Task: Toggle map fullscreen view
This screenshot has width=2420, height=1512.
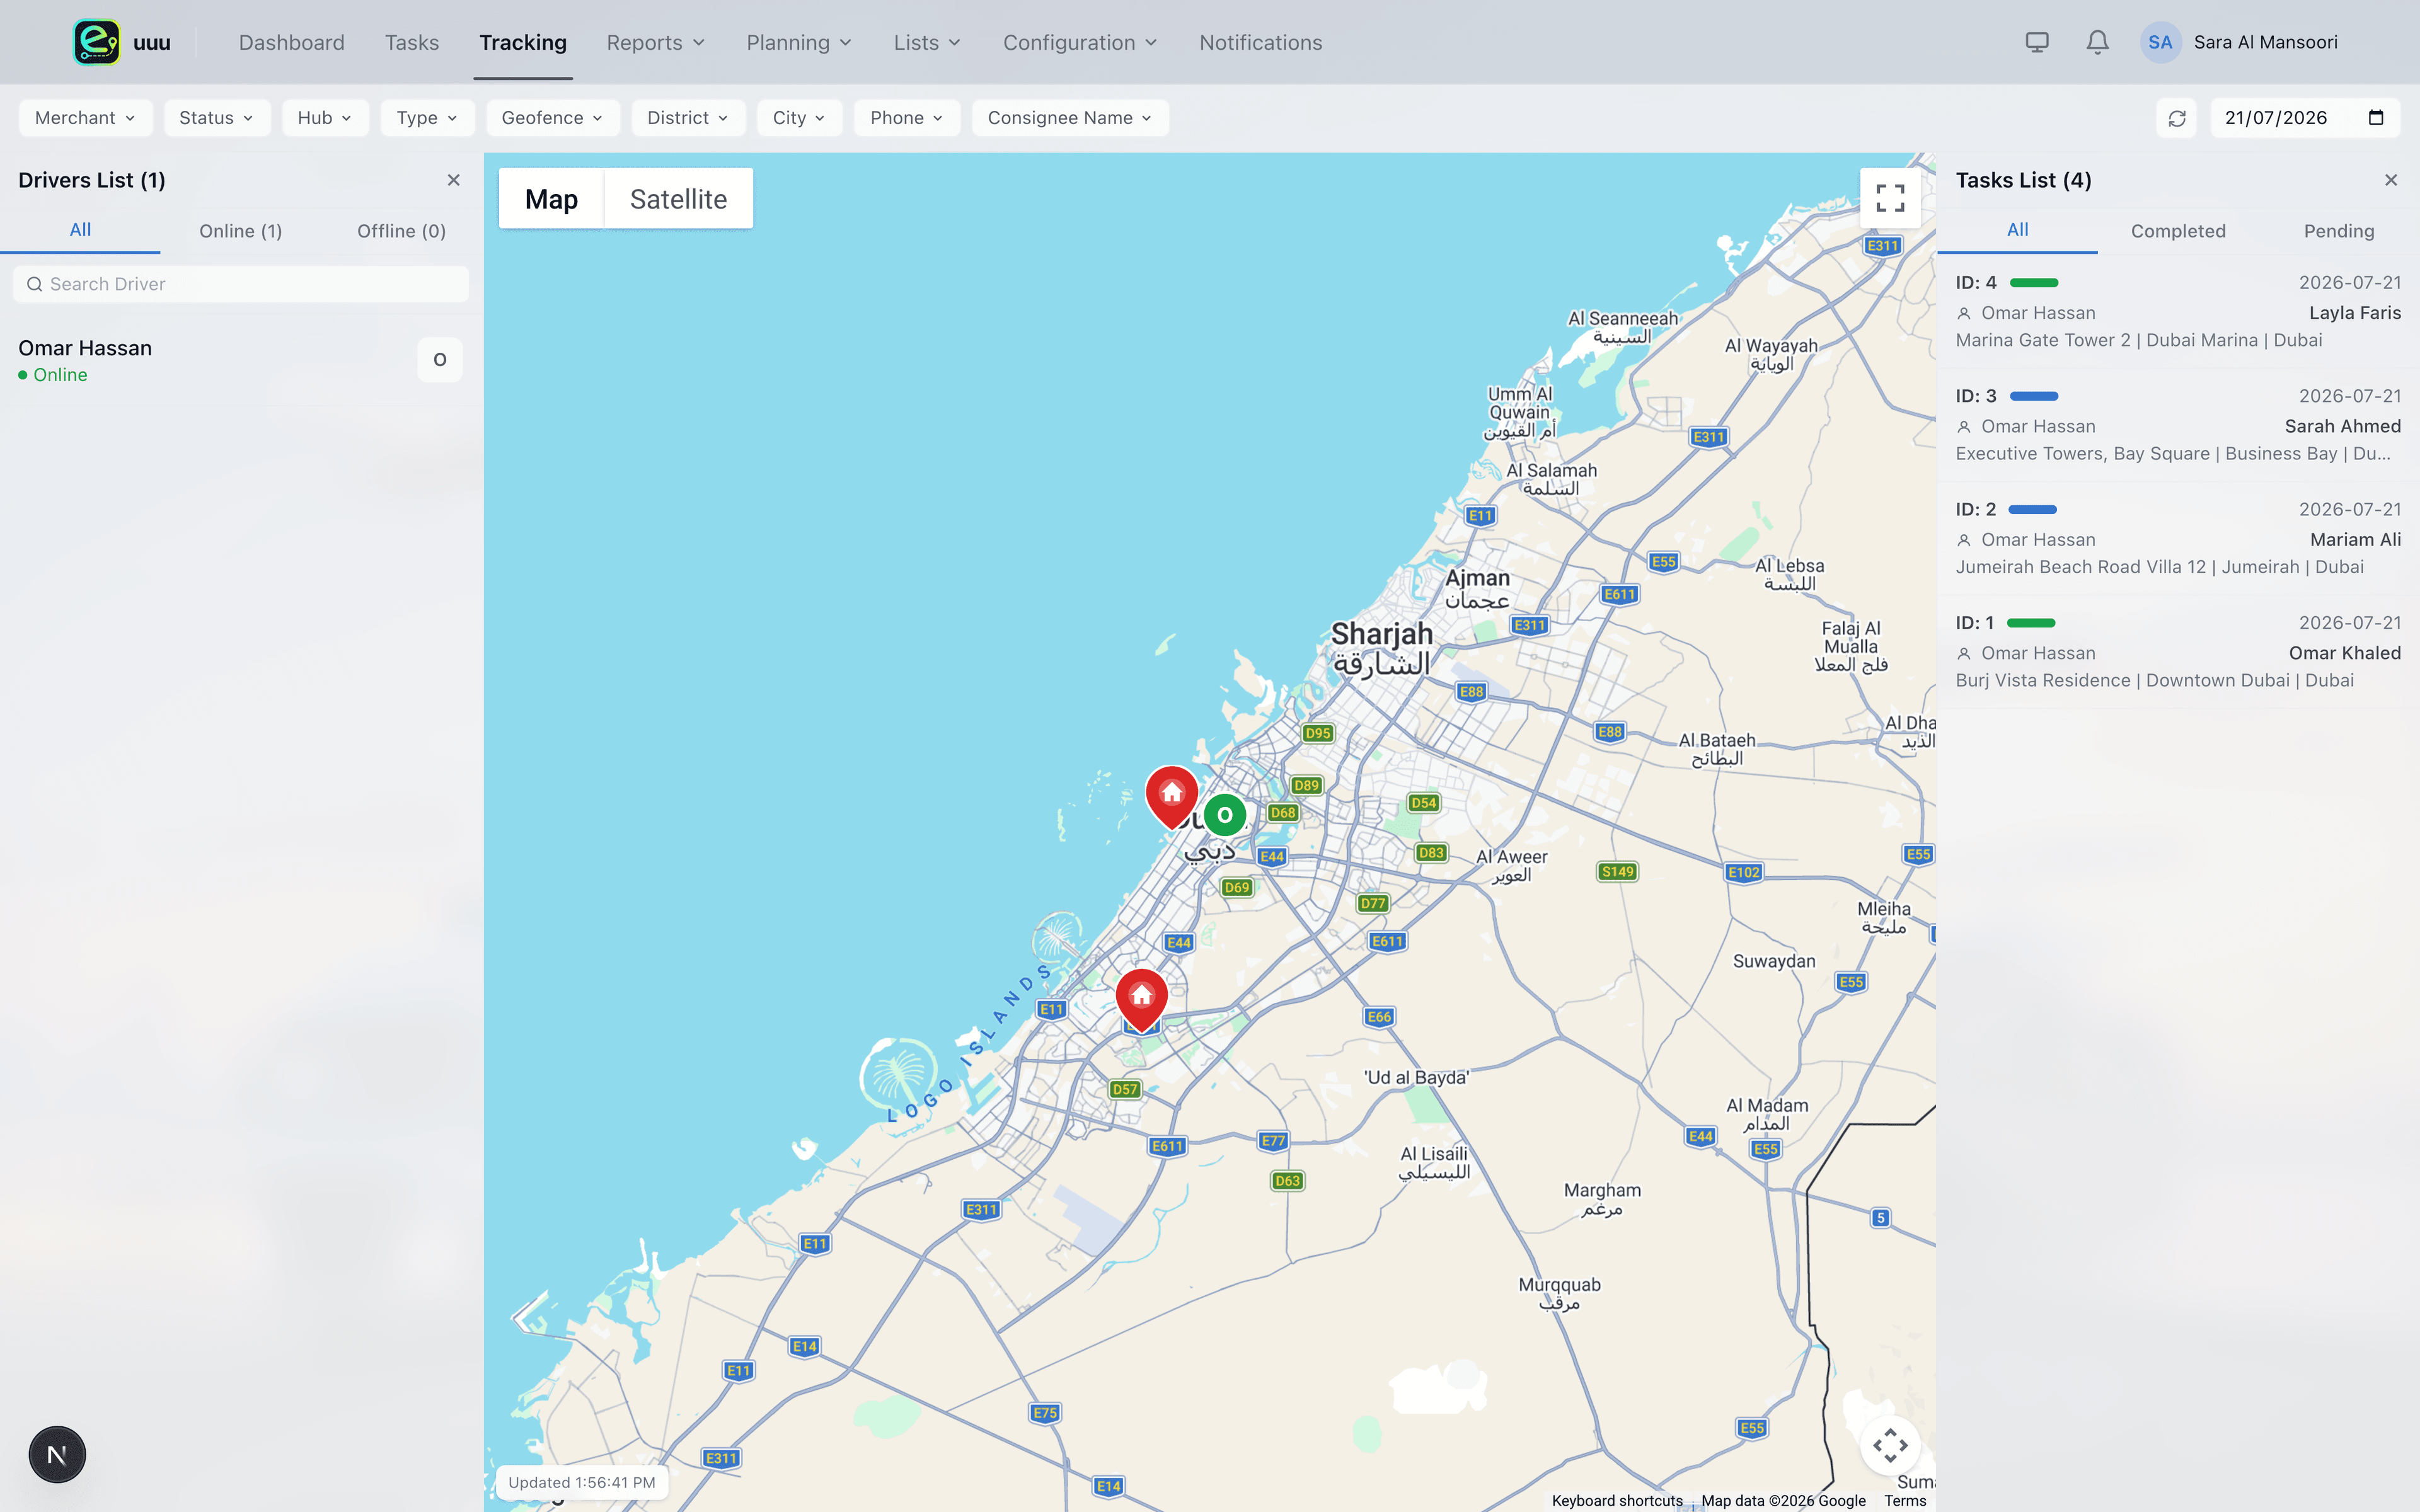Action: [x=1890, y=198]
